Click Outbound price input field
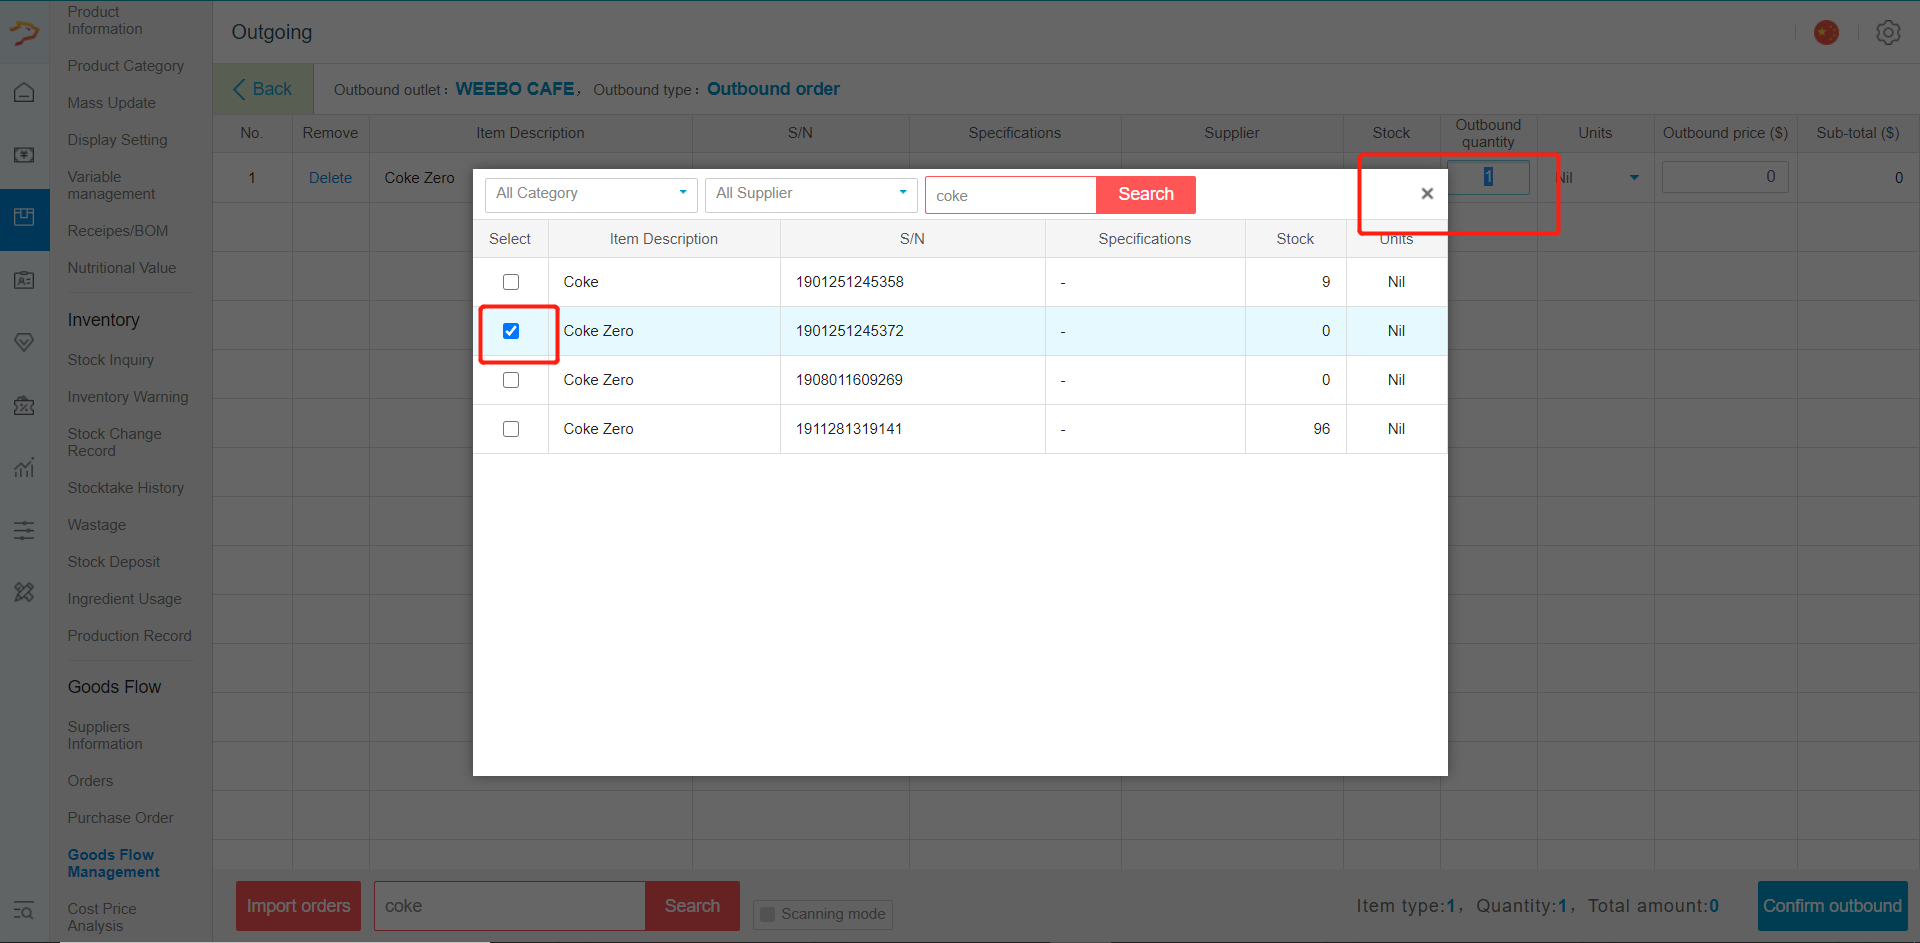The height and width of the screenshot is (943, 1920). [x=1725, y=177]
